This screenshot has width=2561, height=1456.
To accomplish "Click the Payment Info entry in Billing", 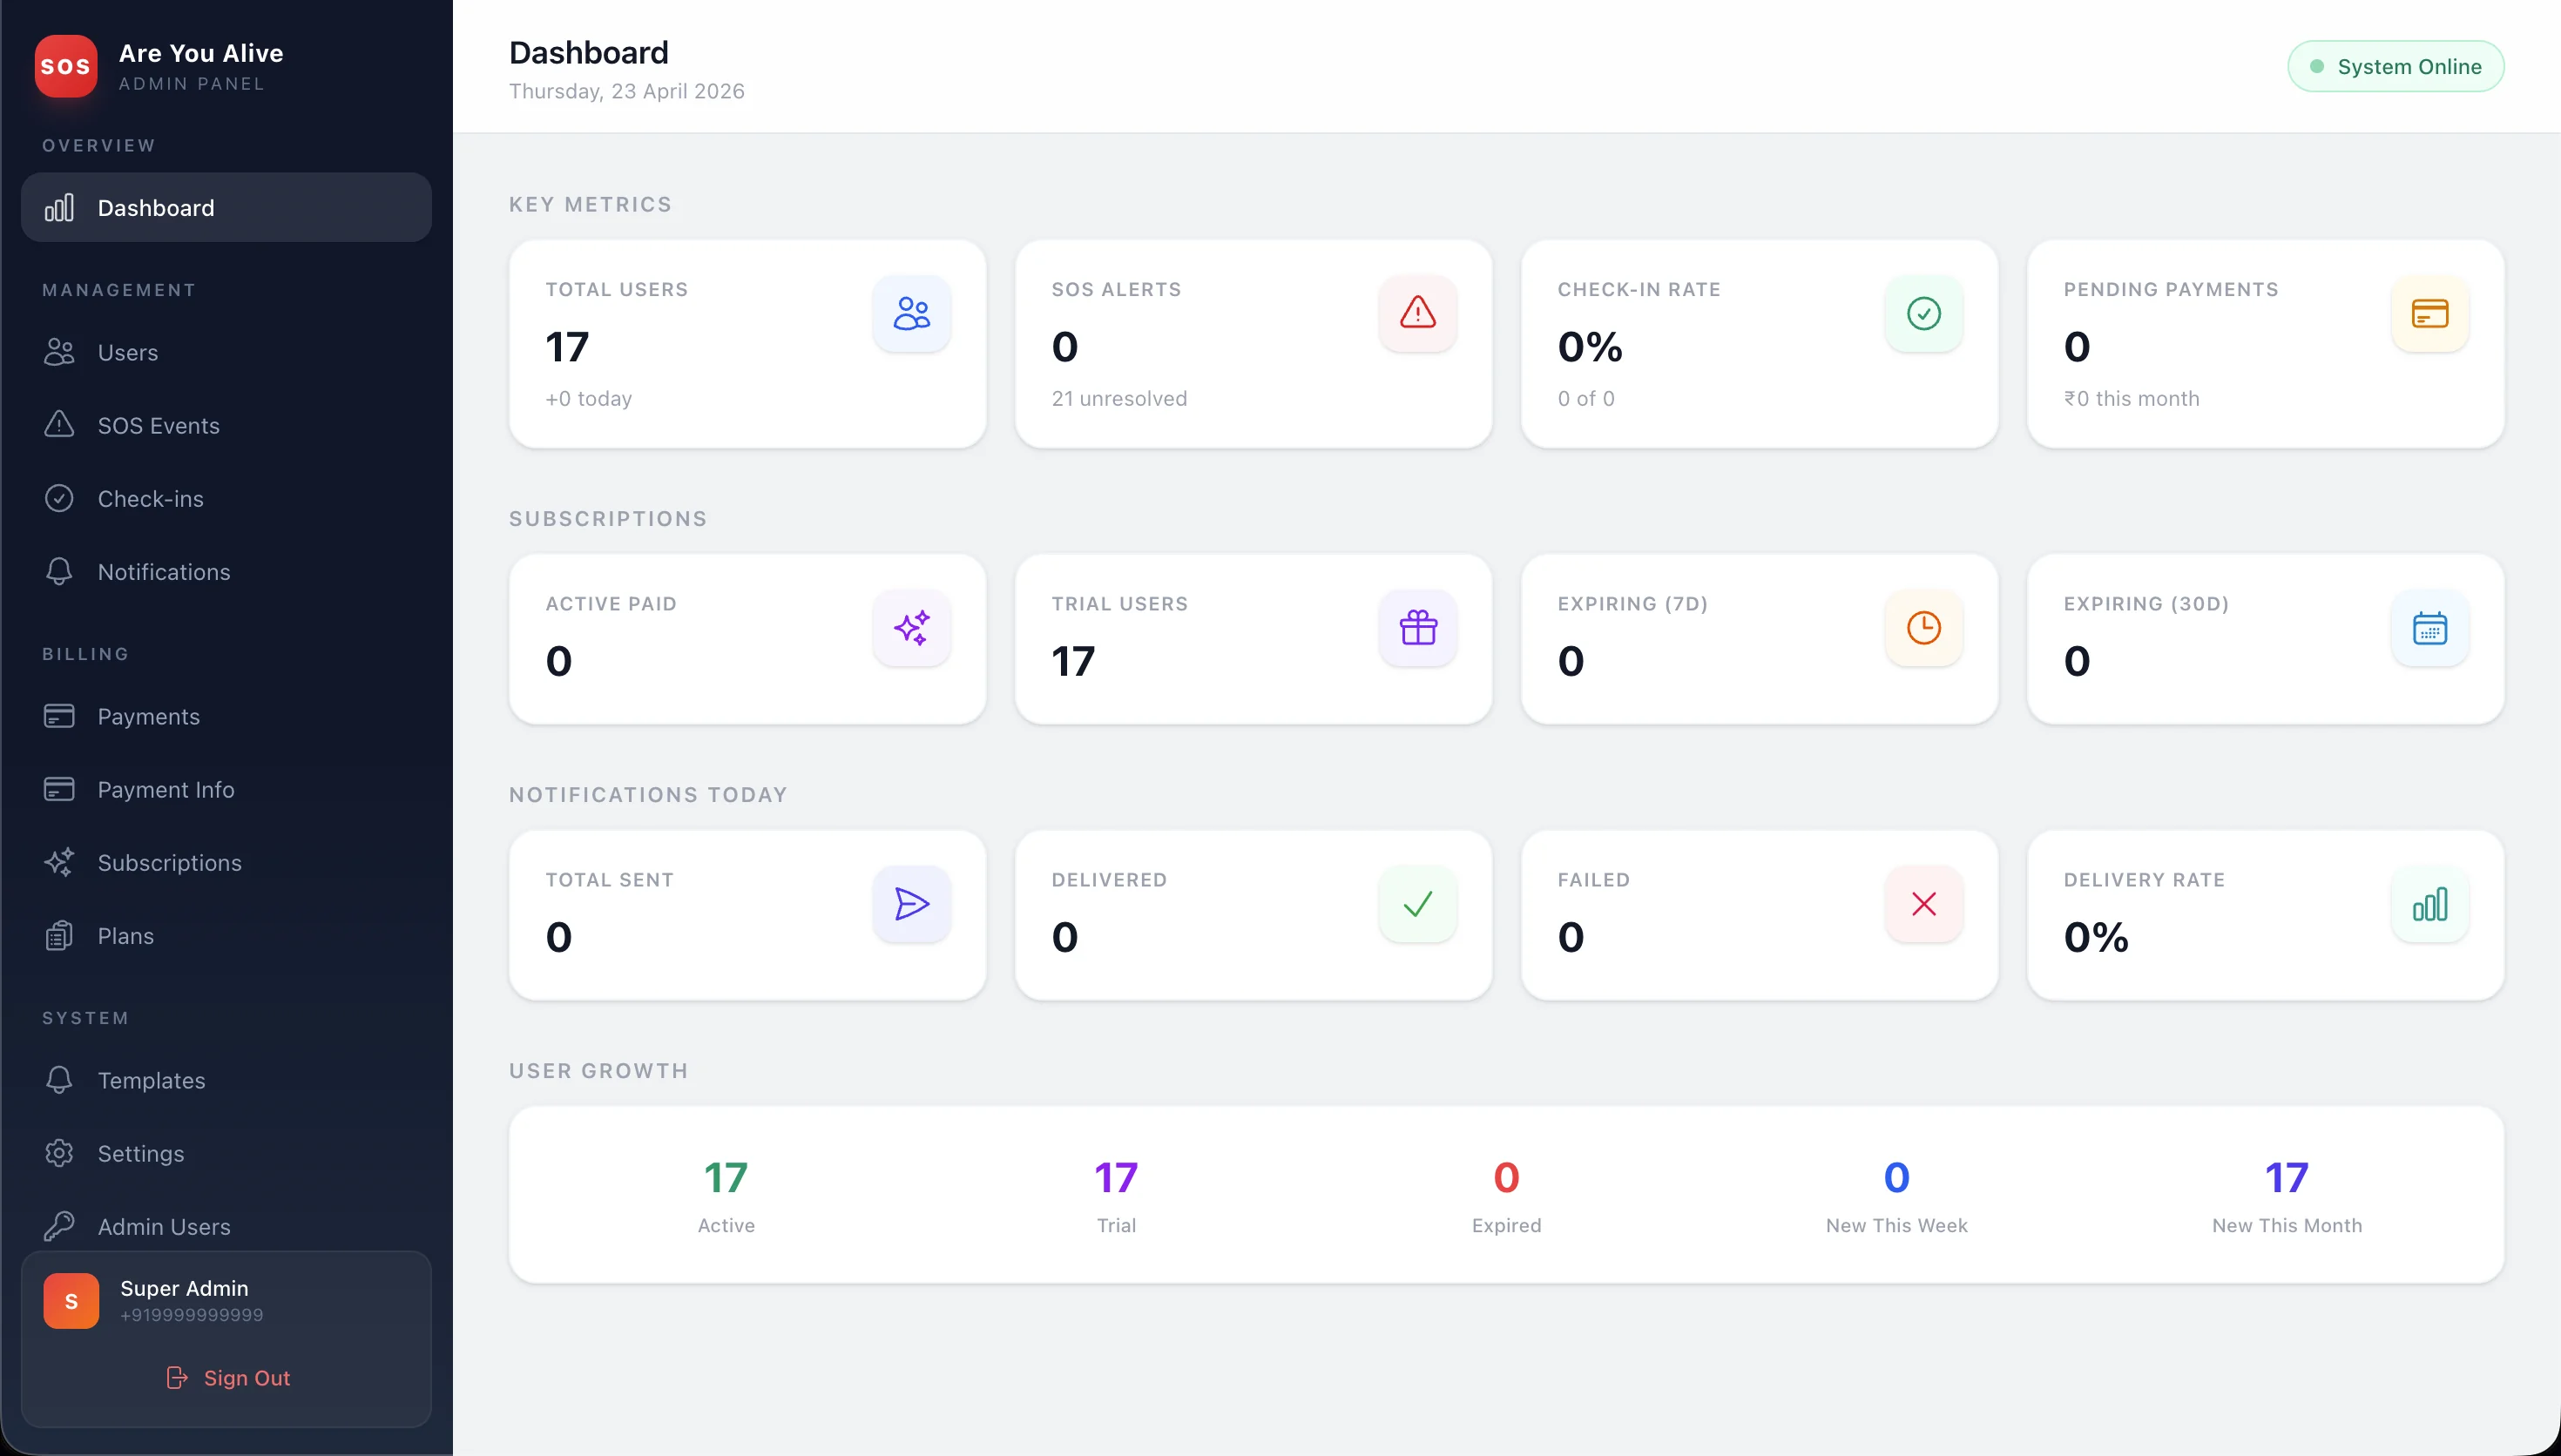I will pyautogui.click(x=166, y=789).
